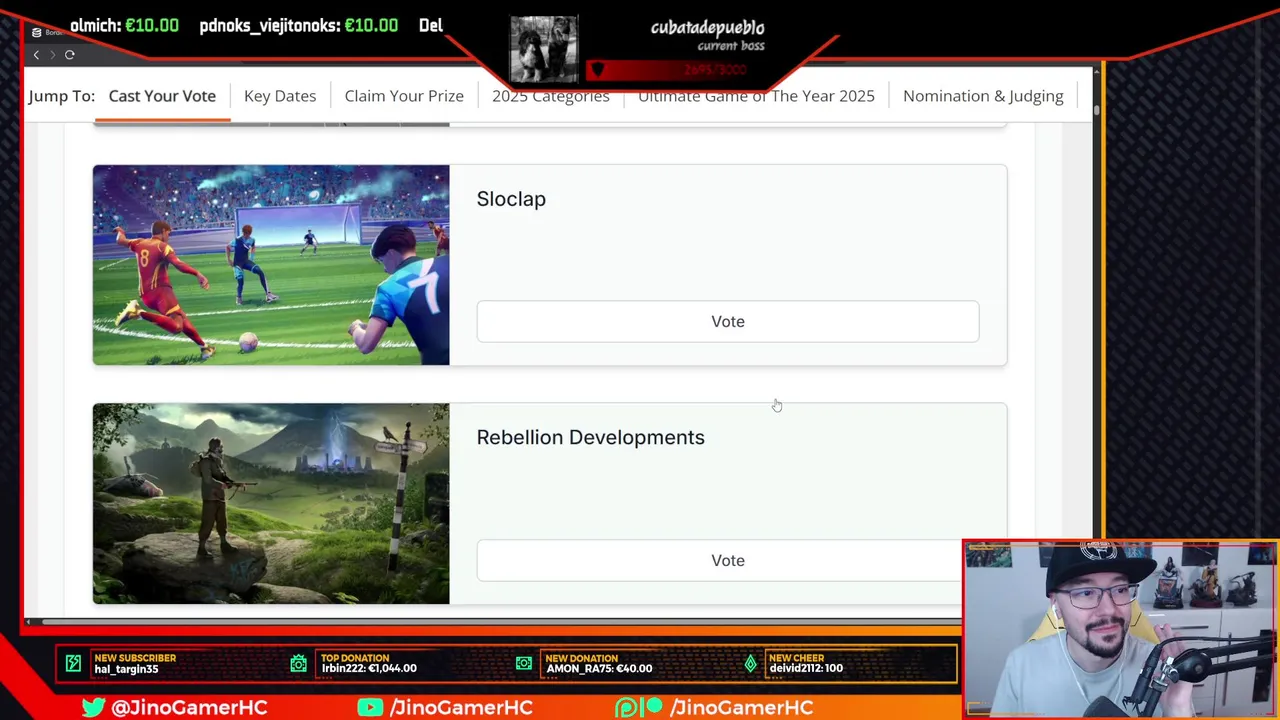Open the Sloclap football game thumbnail
Screen dimensions: 1280x720
coord(271,265)
